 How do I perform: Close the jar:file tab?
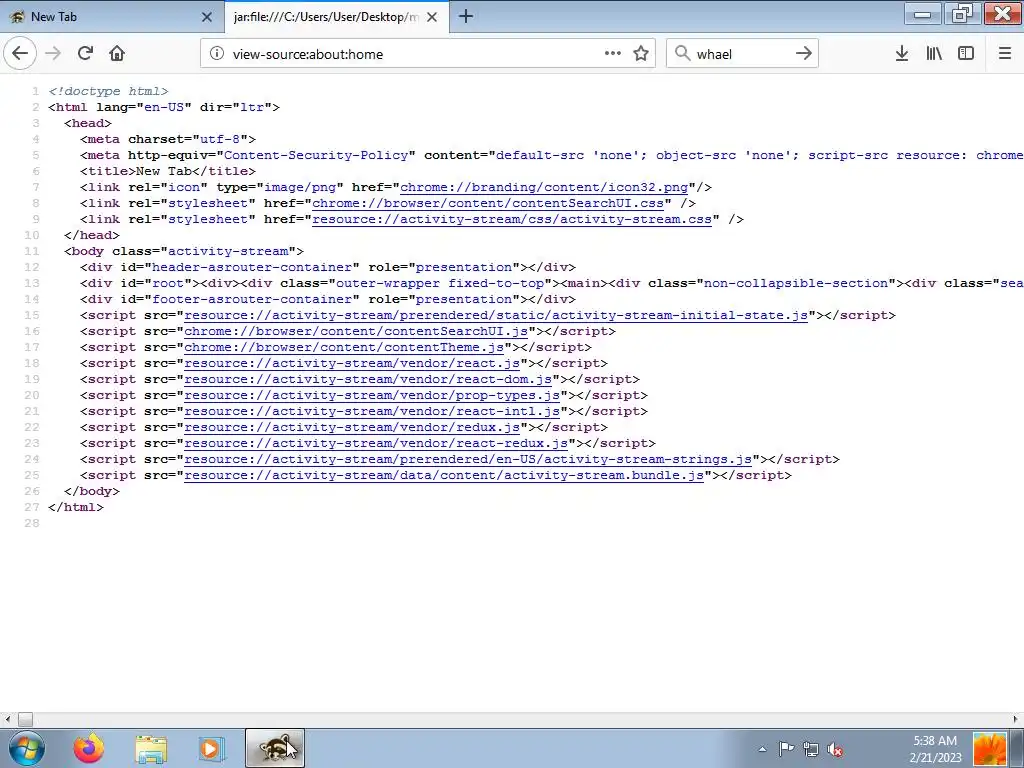tap(432, 17)
